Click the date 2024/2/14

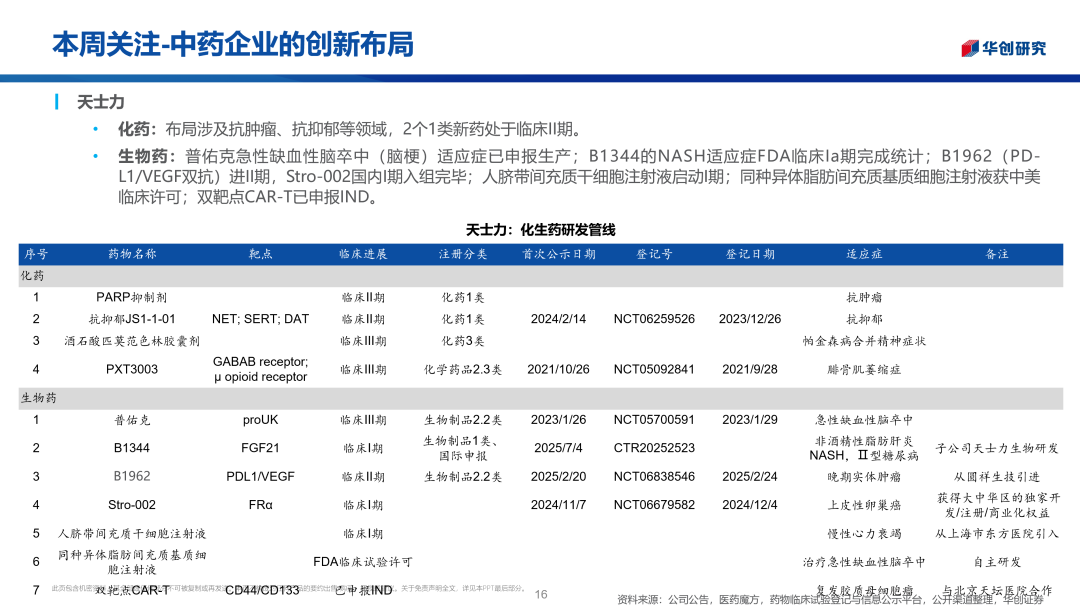[559, 319]
